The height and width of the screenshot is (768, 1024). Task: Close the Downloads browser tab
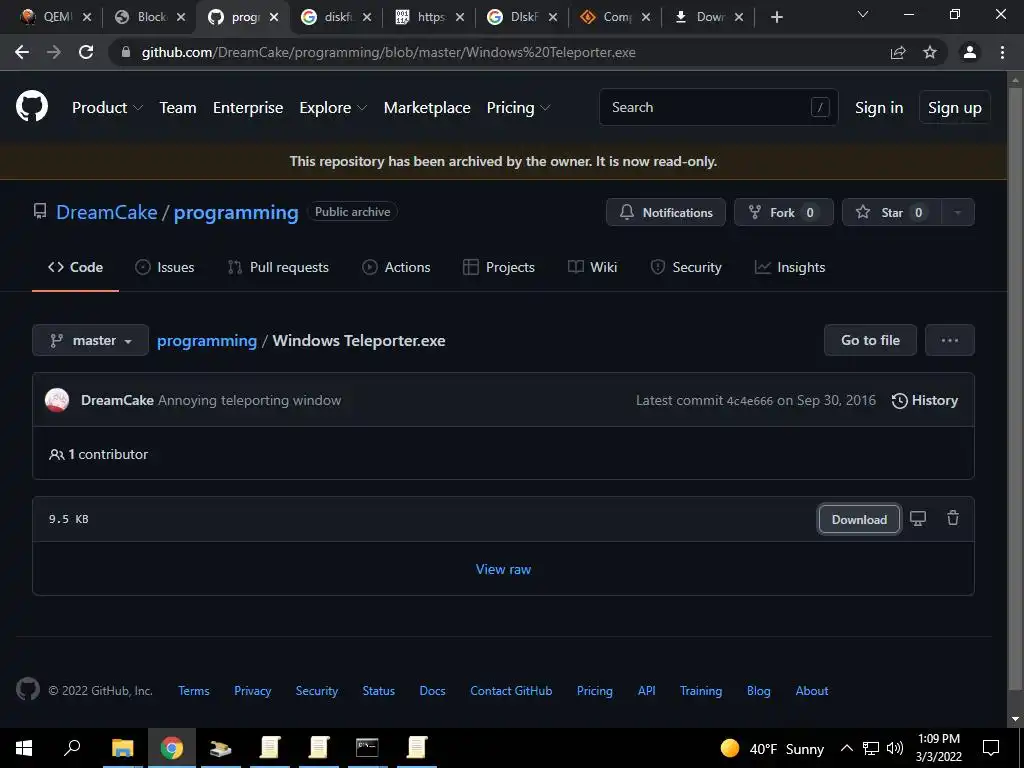pos(739,18)
